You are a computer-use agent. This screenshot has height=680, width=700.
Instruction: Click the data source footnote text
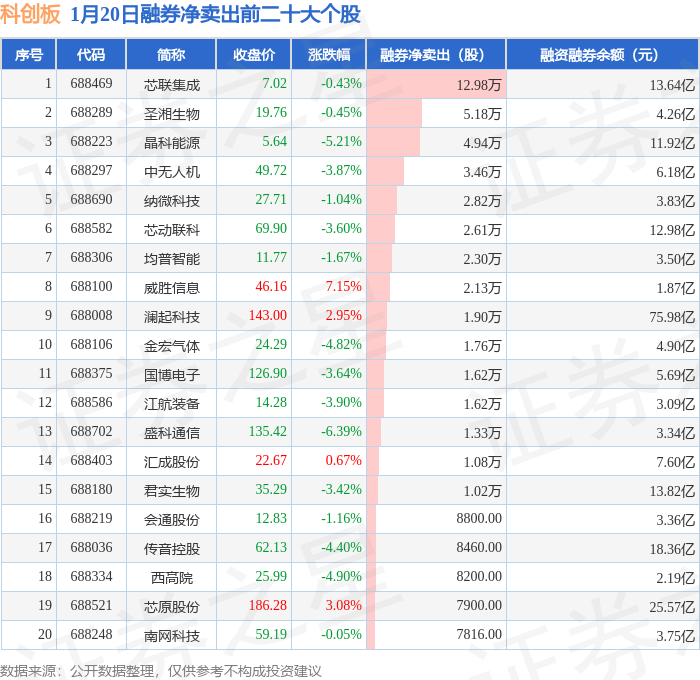tap(161, 671)
